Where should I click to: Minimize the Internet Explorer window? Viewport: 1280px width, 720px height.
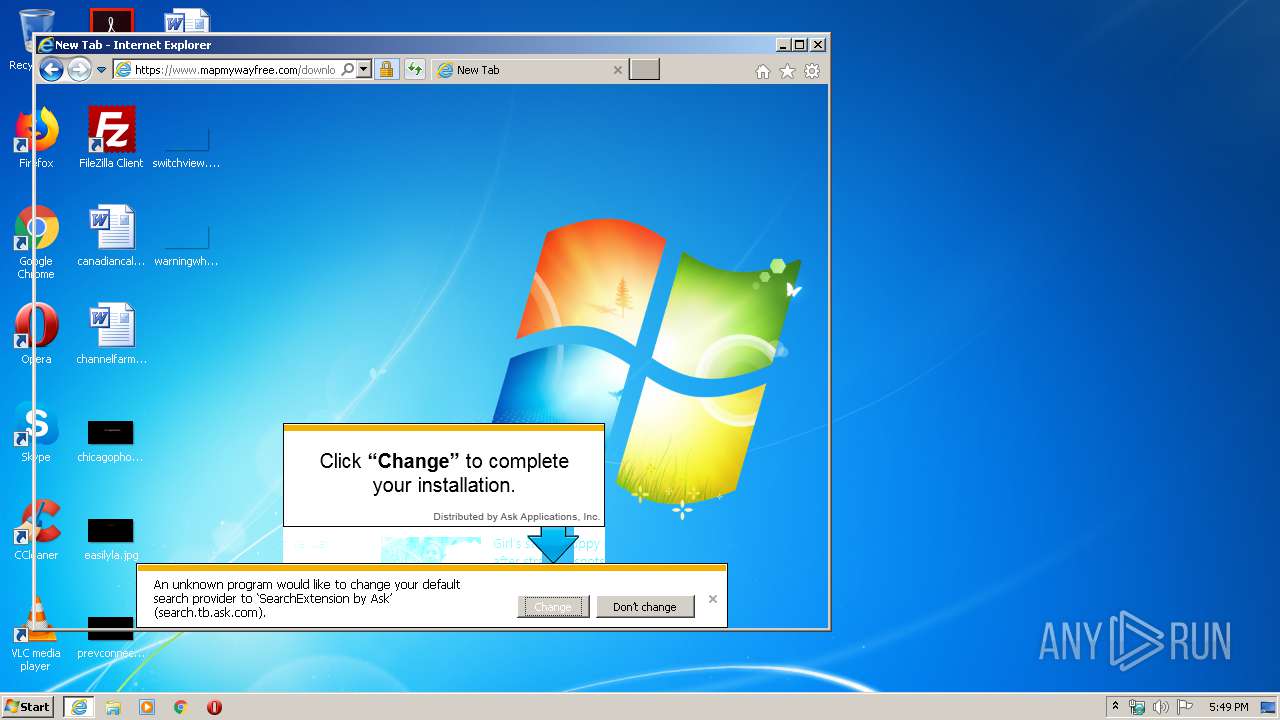[783, 45]
